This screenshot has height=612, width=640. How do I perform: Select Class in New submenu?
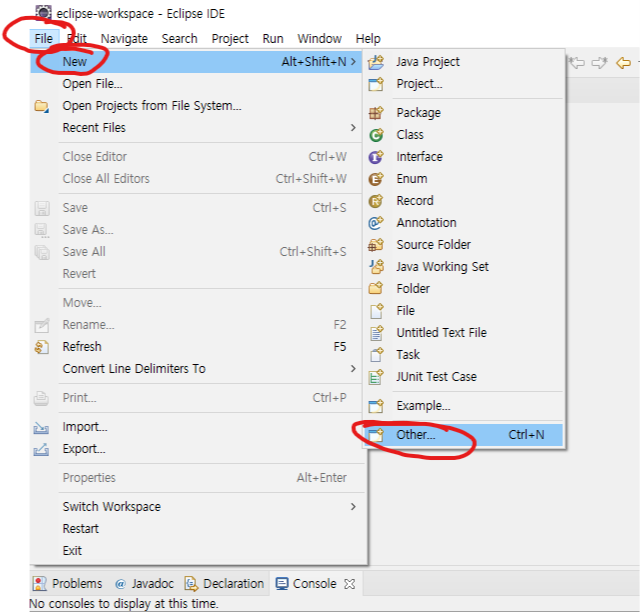[x=464, y=135]
